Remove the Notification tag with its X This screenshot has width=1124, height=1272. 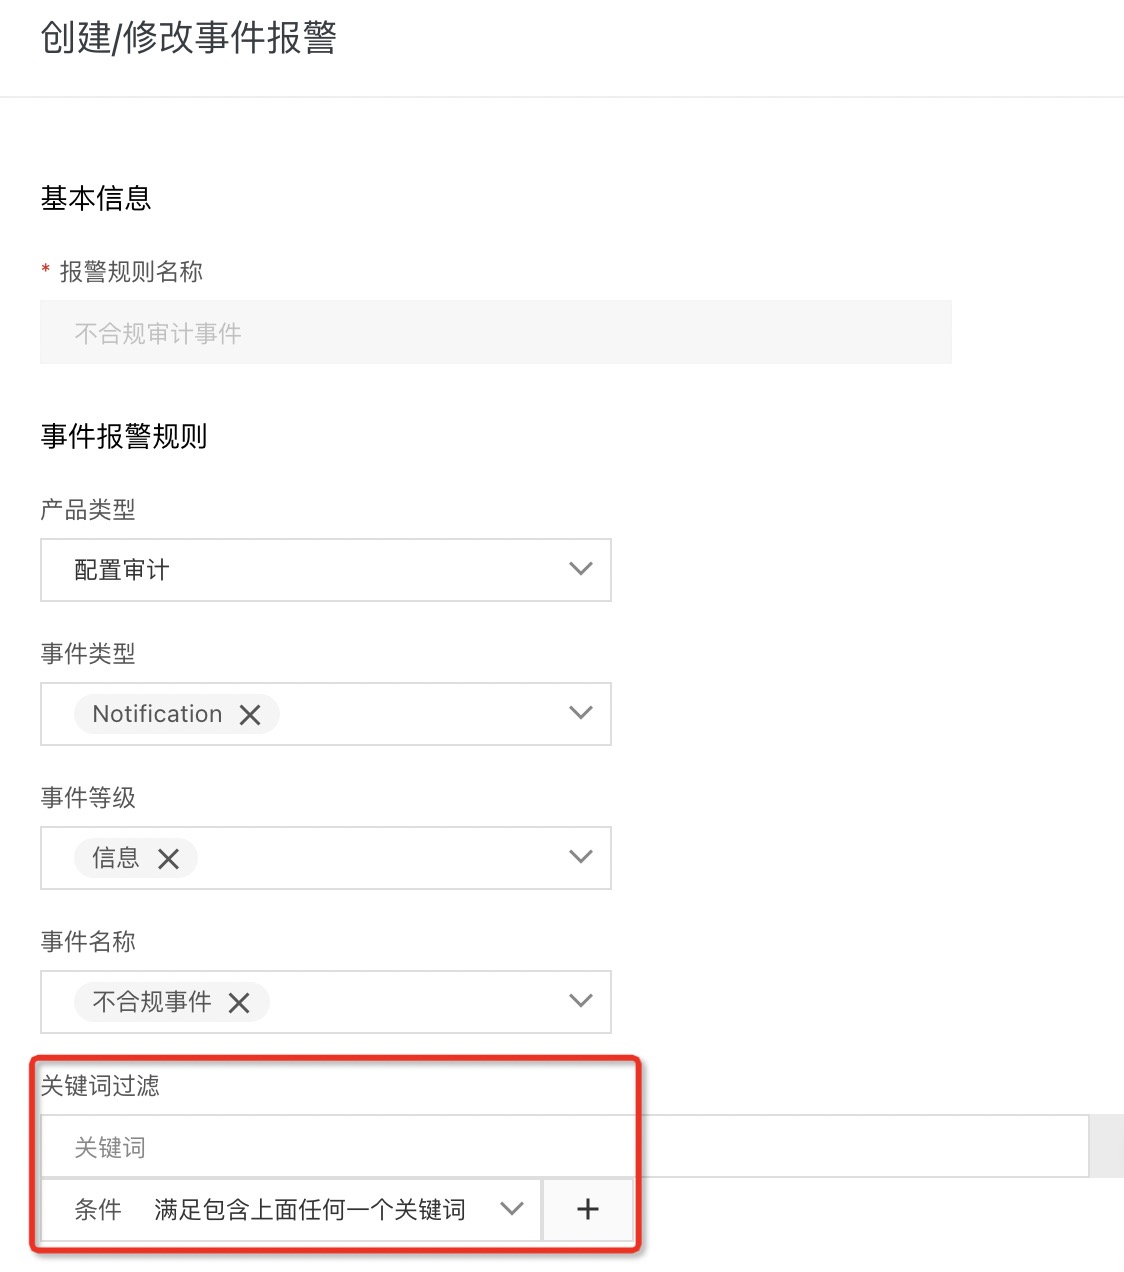(x=250, y=715)
